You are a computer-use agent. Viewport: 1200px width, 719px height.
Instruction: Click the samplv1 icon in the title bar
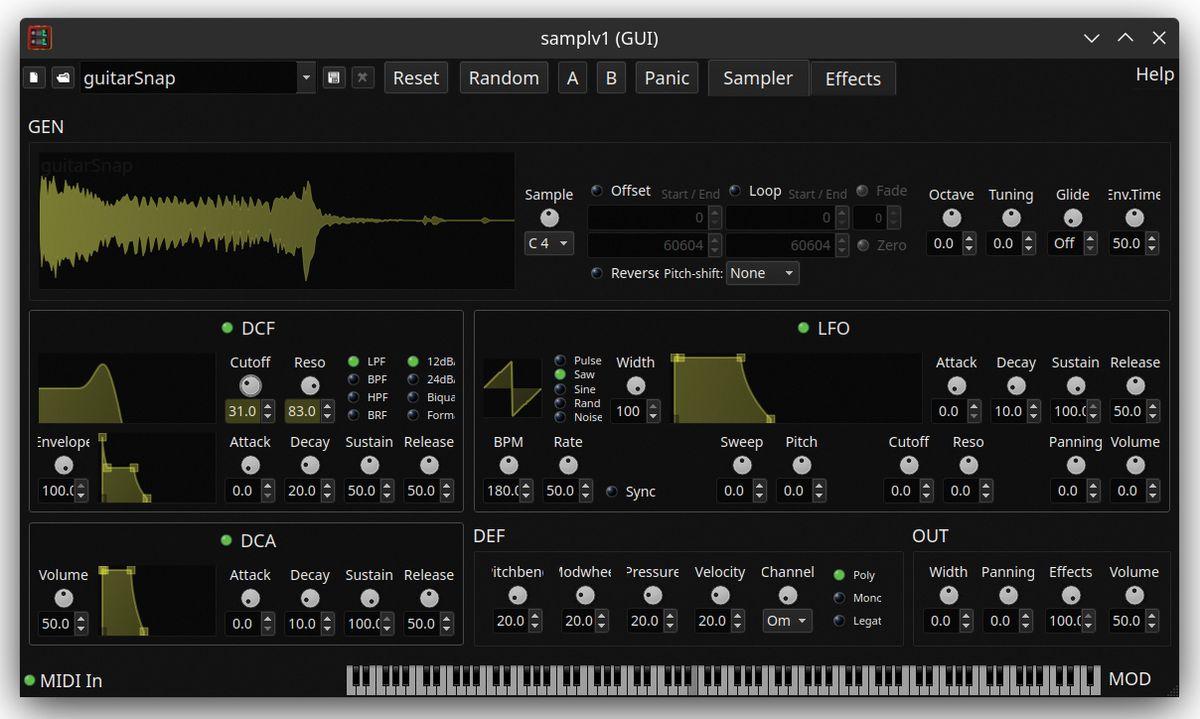point(38,37)
